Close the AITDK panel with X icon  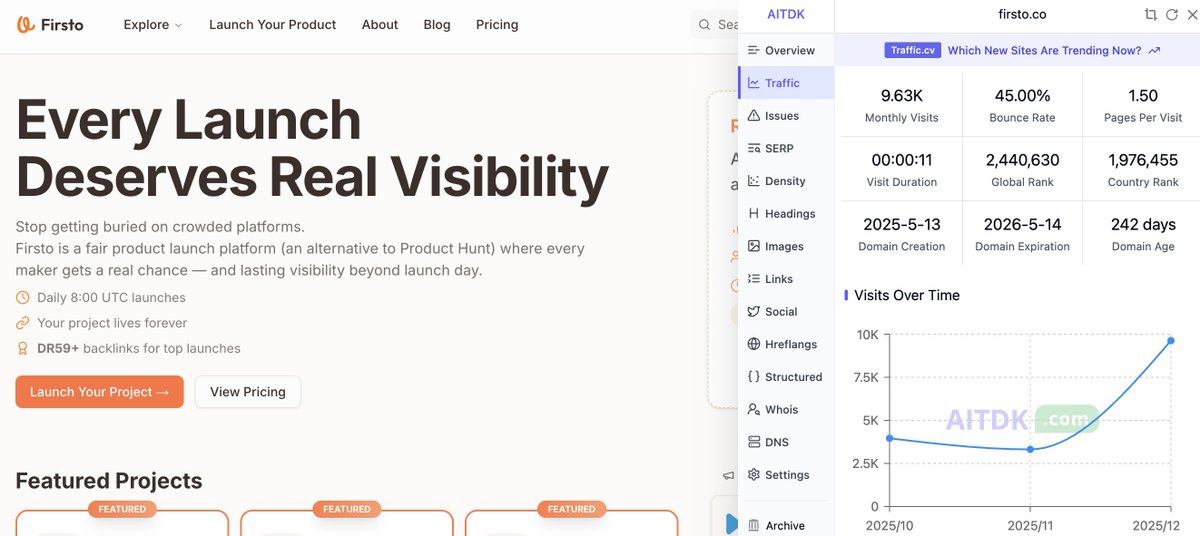[x=1191, y=15]
